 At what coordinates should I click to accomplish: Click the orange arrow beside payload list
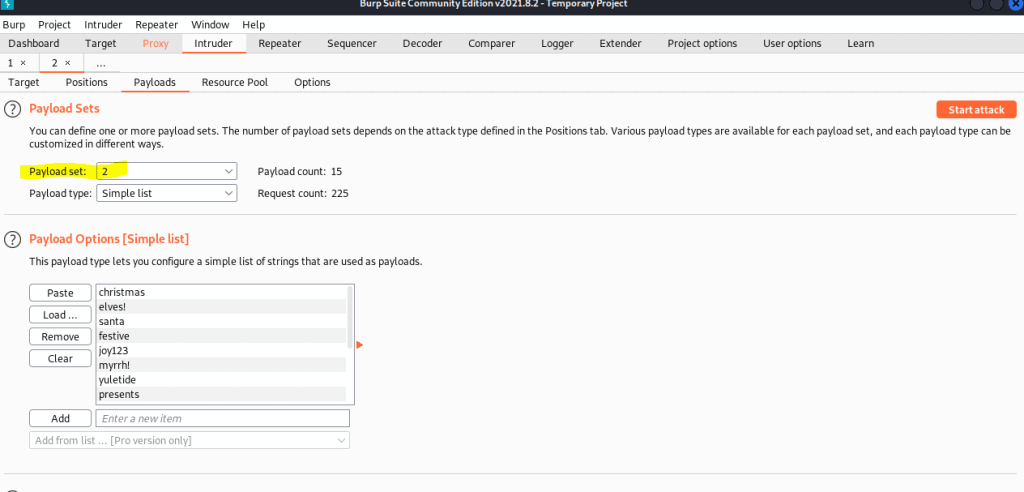(359, 345)
